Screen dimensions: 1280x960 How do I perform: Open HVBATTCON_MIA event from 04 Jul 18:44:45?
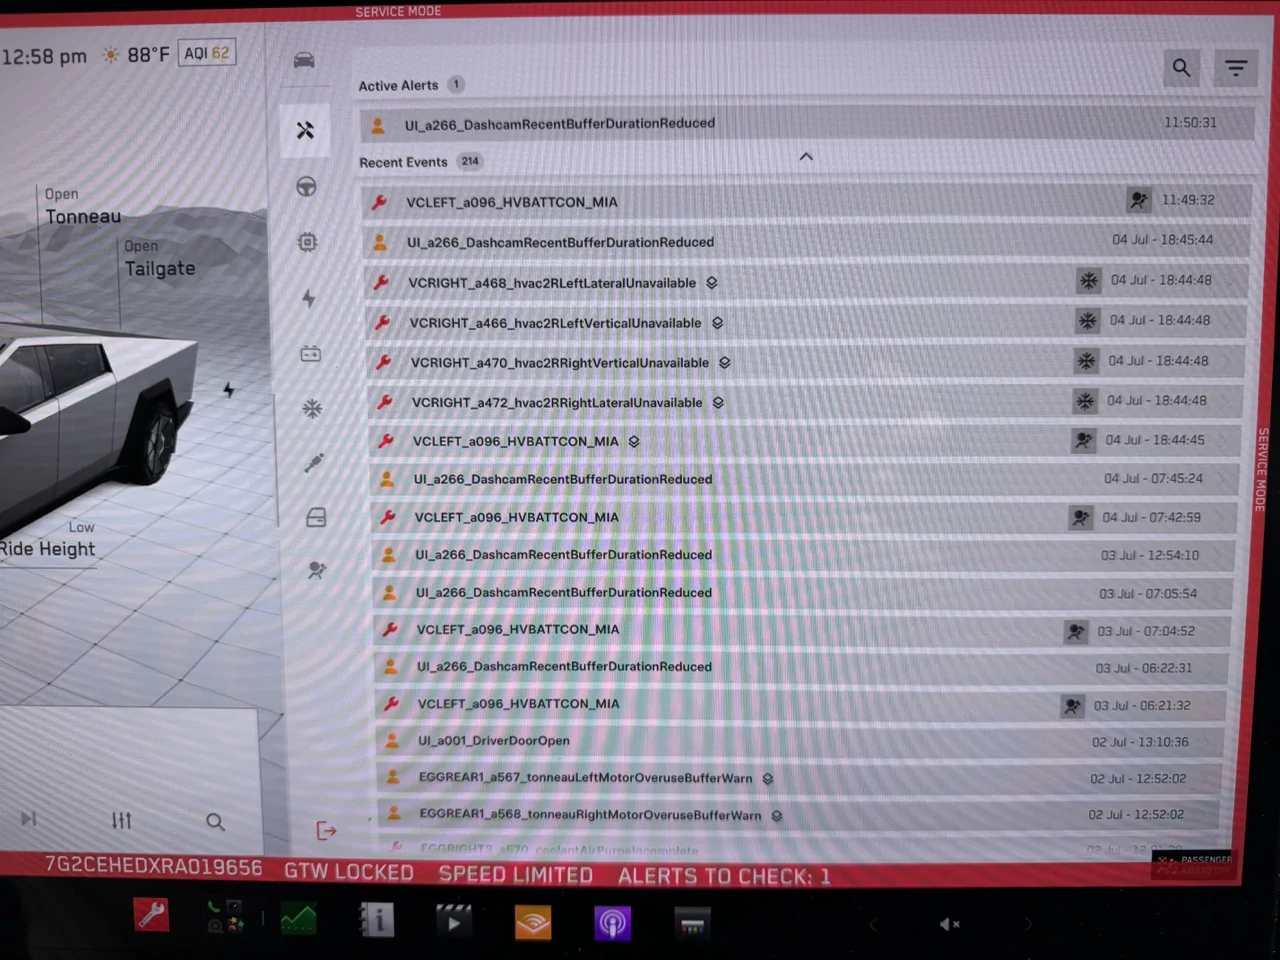click(x=808, y=441)
